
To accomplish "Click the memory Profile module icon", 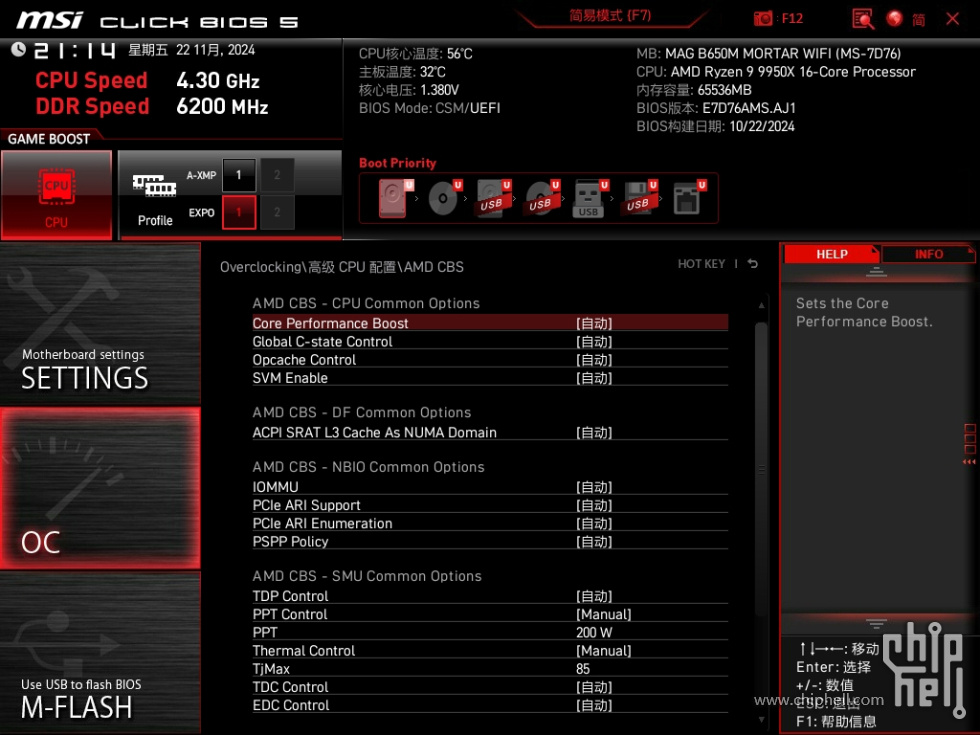I will [154, 186].
